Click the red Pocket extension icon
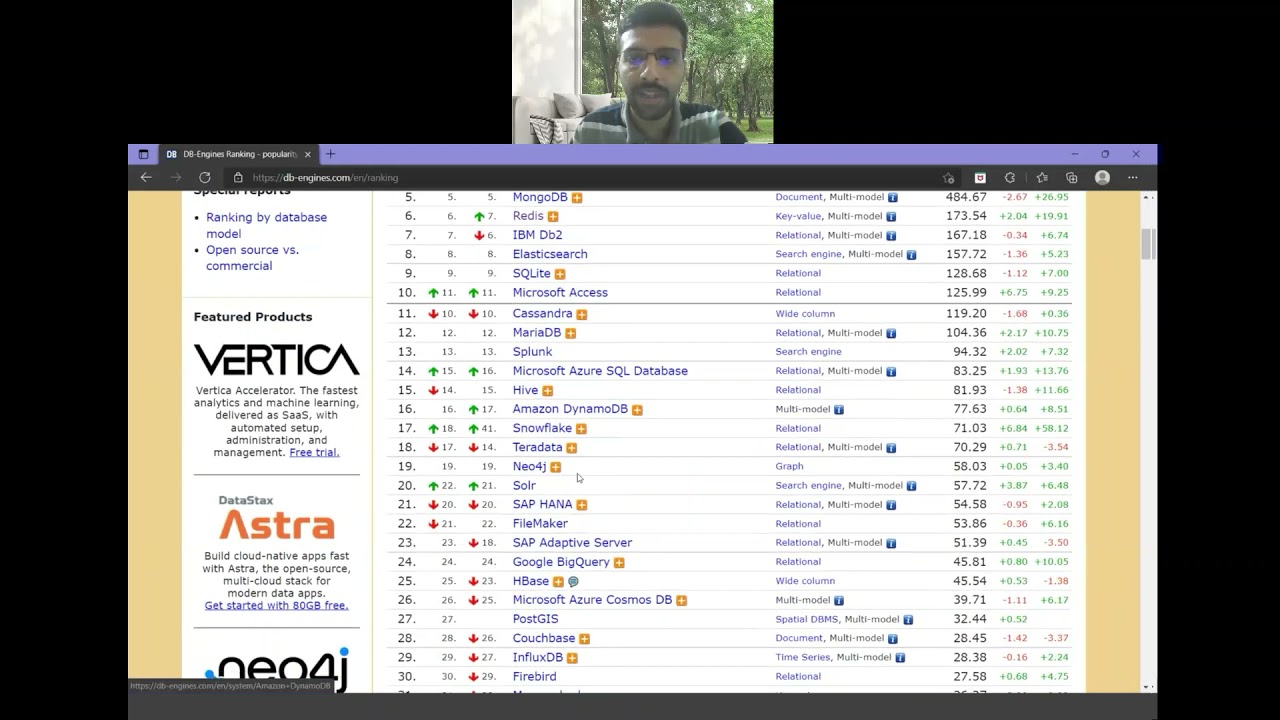Screen dimensions: 1280x720 980,177
